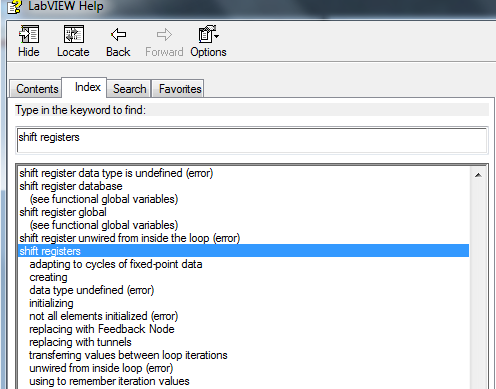Select 'unwired from inside loop (error)'
The image size is (496, 389).
[101, 368]
